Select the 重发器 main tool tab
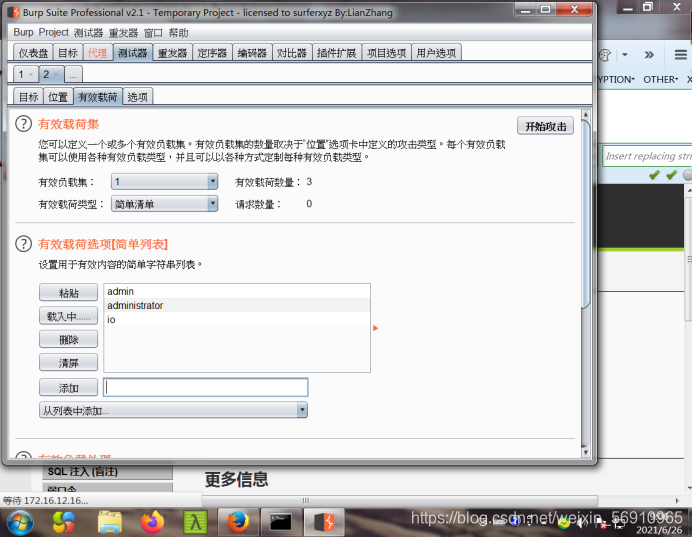 pyautogui.click(x=172, y=53)
